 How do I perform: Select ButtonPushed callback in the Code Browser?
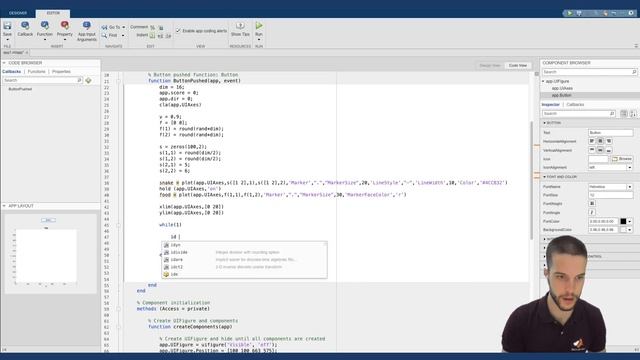(20, 89)
